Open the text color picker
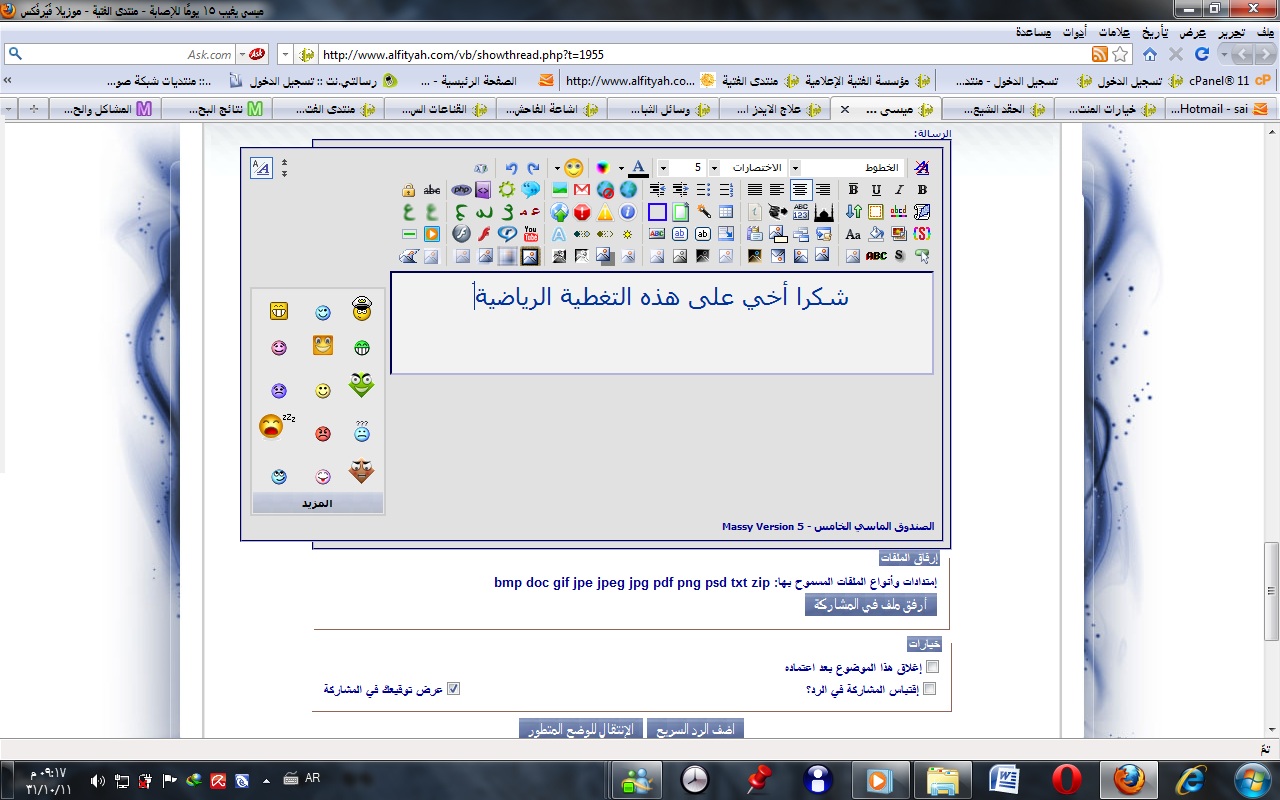 [637, 168]
